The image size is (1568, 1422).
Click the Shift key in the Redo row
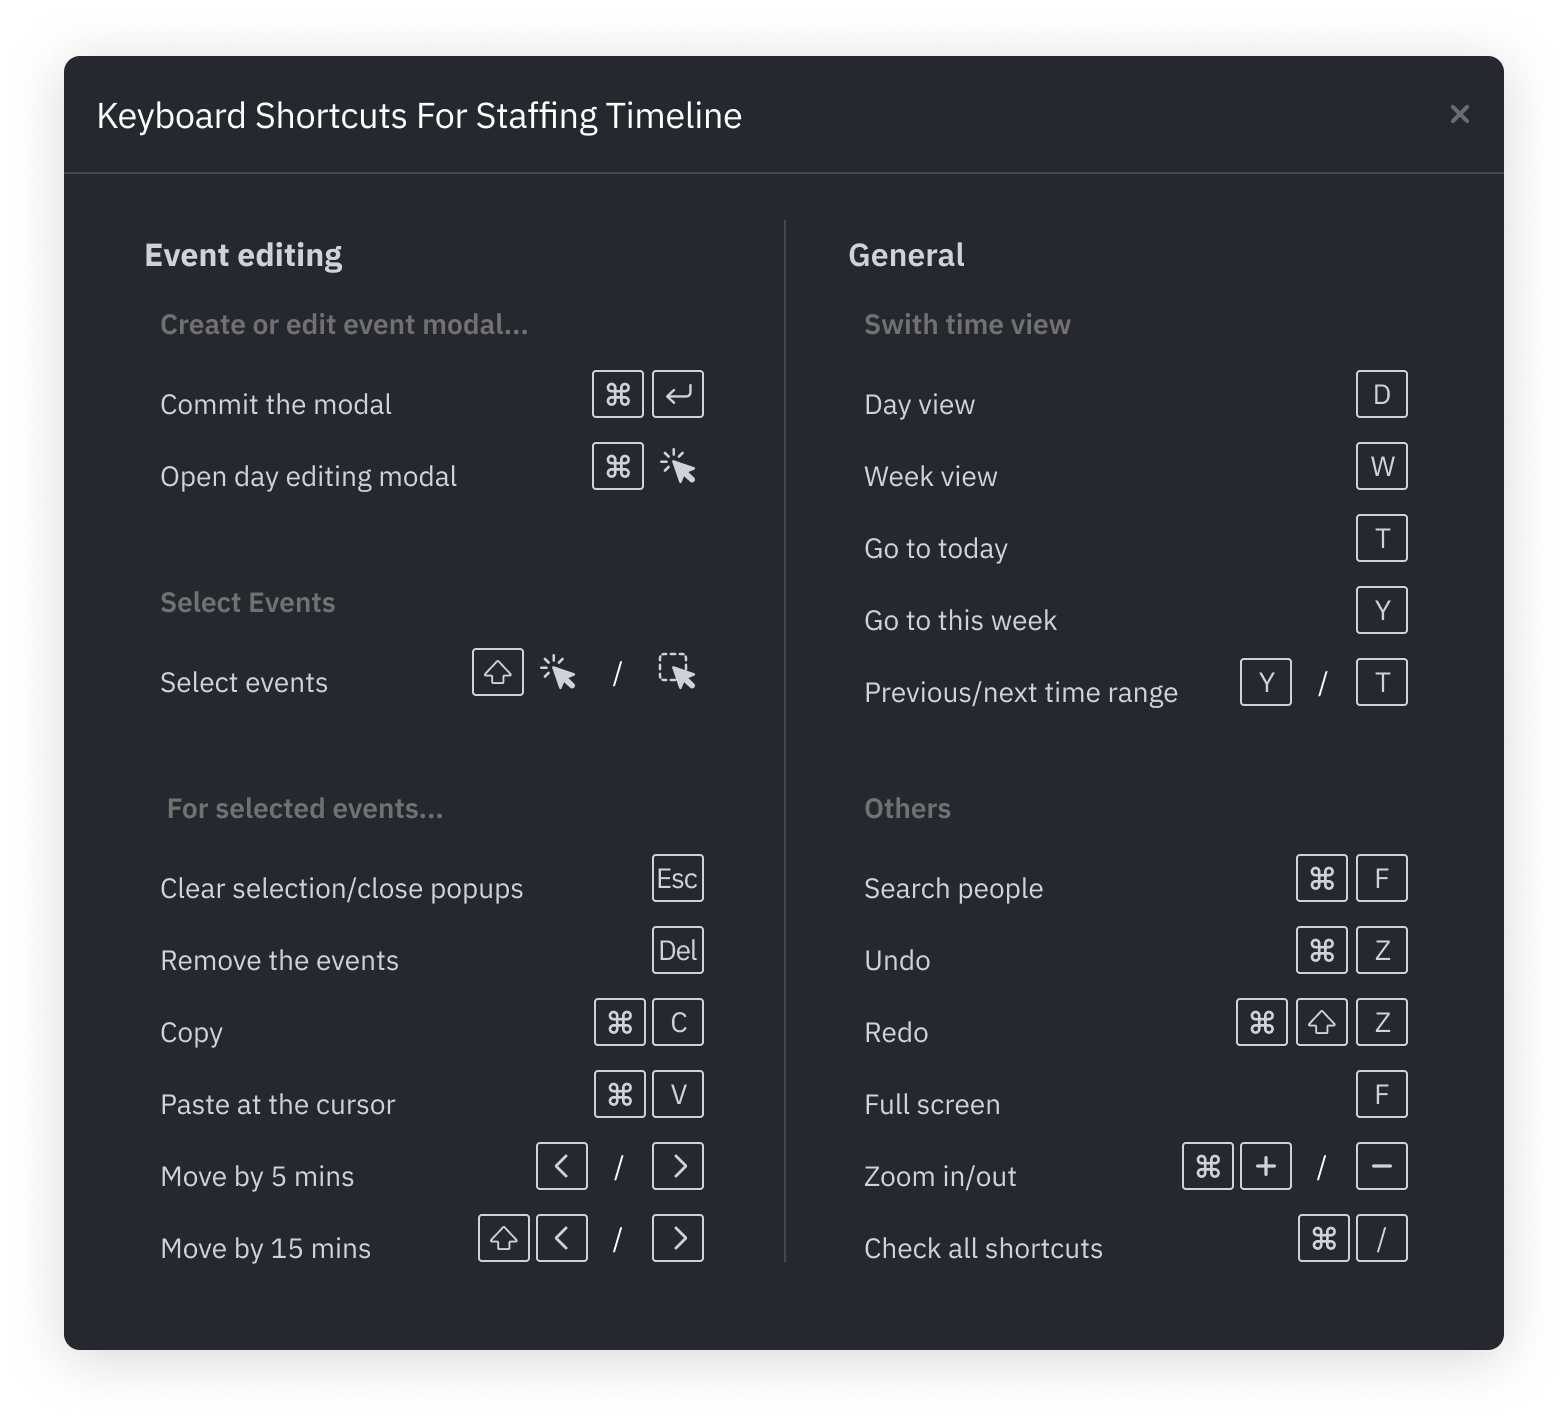1322,1022
